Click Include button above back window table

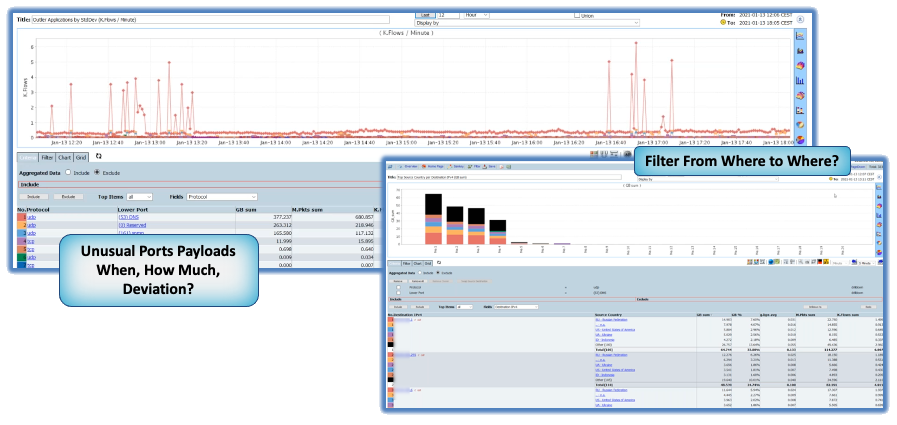[34, 197]
